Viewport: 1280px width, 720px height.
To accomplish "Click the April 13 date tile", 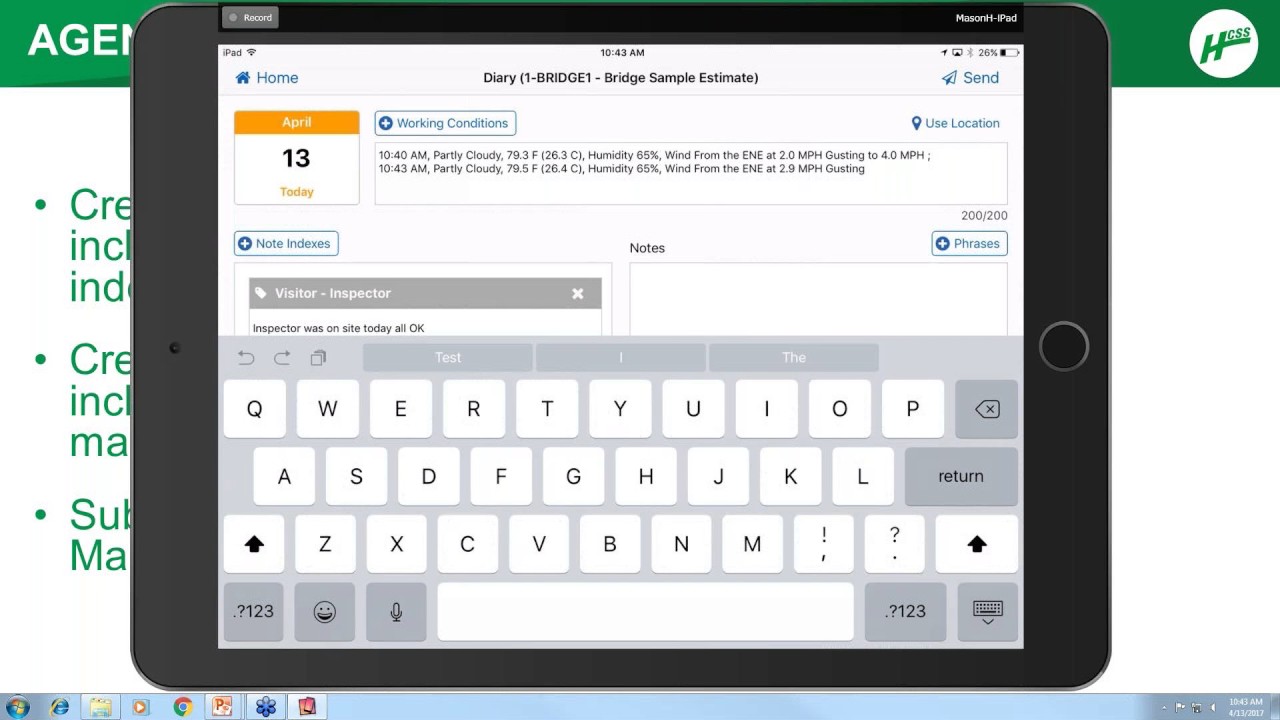I will point(296,157).
